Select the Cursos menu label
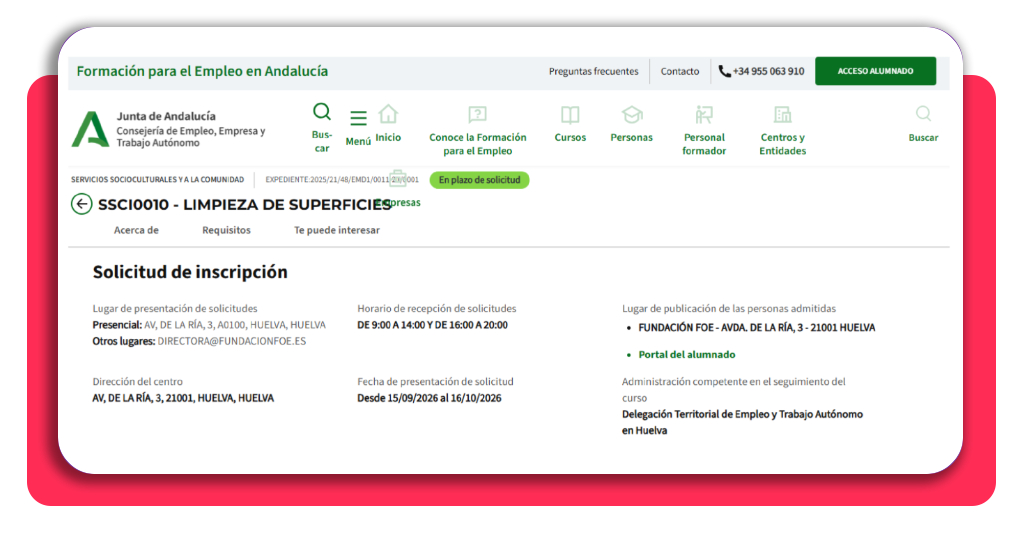1024x536 pixels. (570, 137)
